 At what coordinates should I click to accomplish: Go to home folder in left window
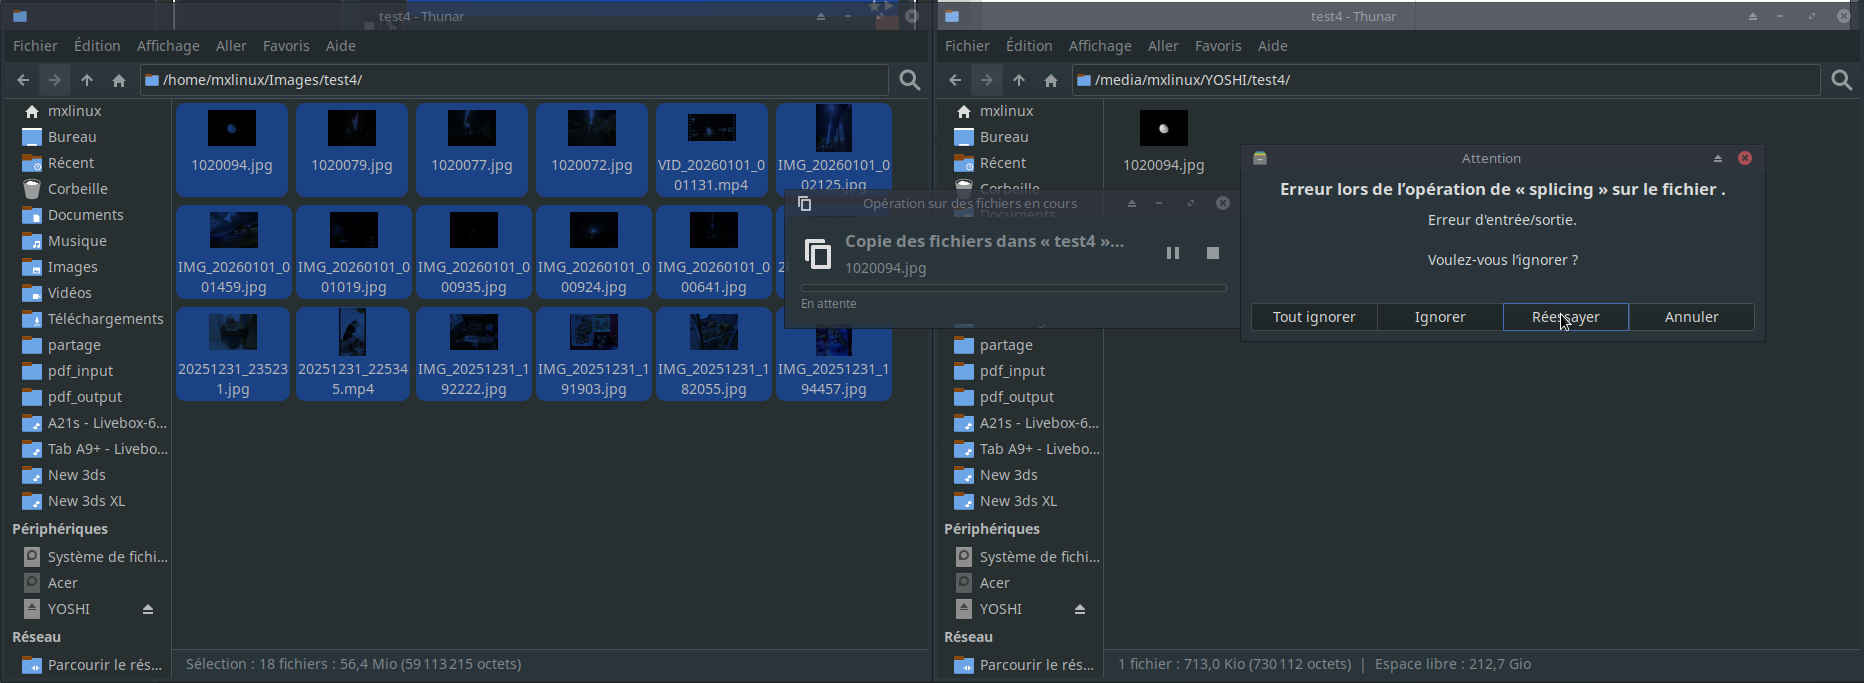[x=119, y=80]
